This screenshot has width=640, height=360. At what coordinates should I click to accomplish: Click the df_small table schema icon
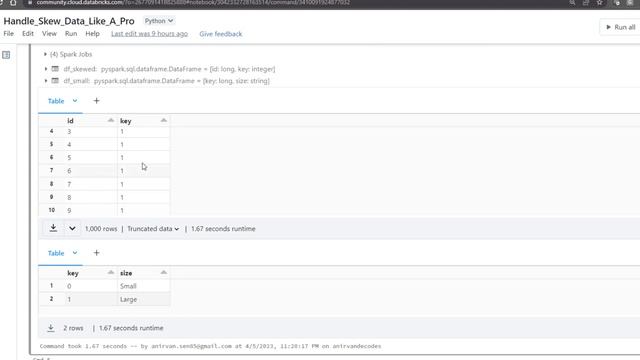pyautogui.click(x=55, y=81)
